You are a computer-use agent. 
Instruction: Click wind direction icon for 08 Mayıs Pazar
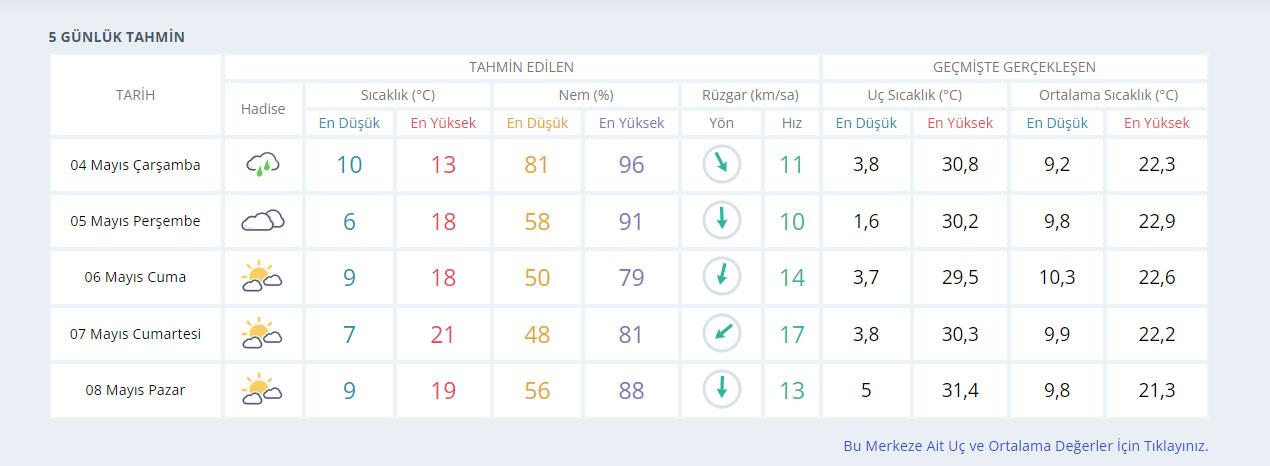click(x=721, y=389)
